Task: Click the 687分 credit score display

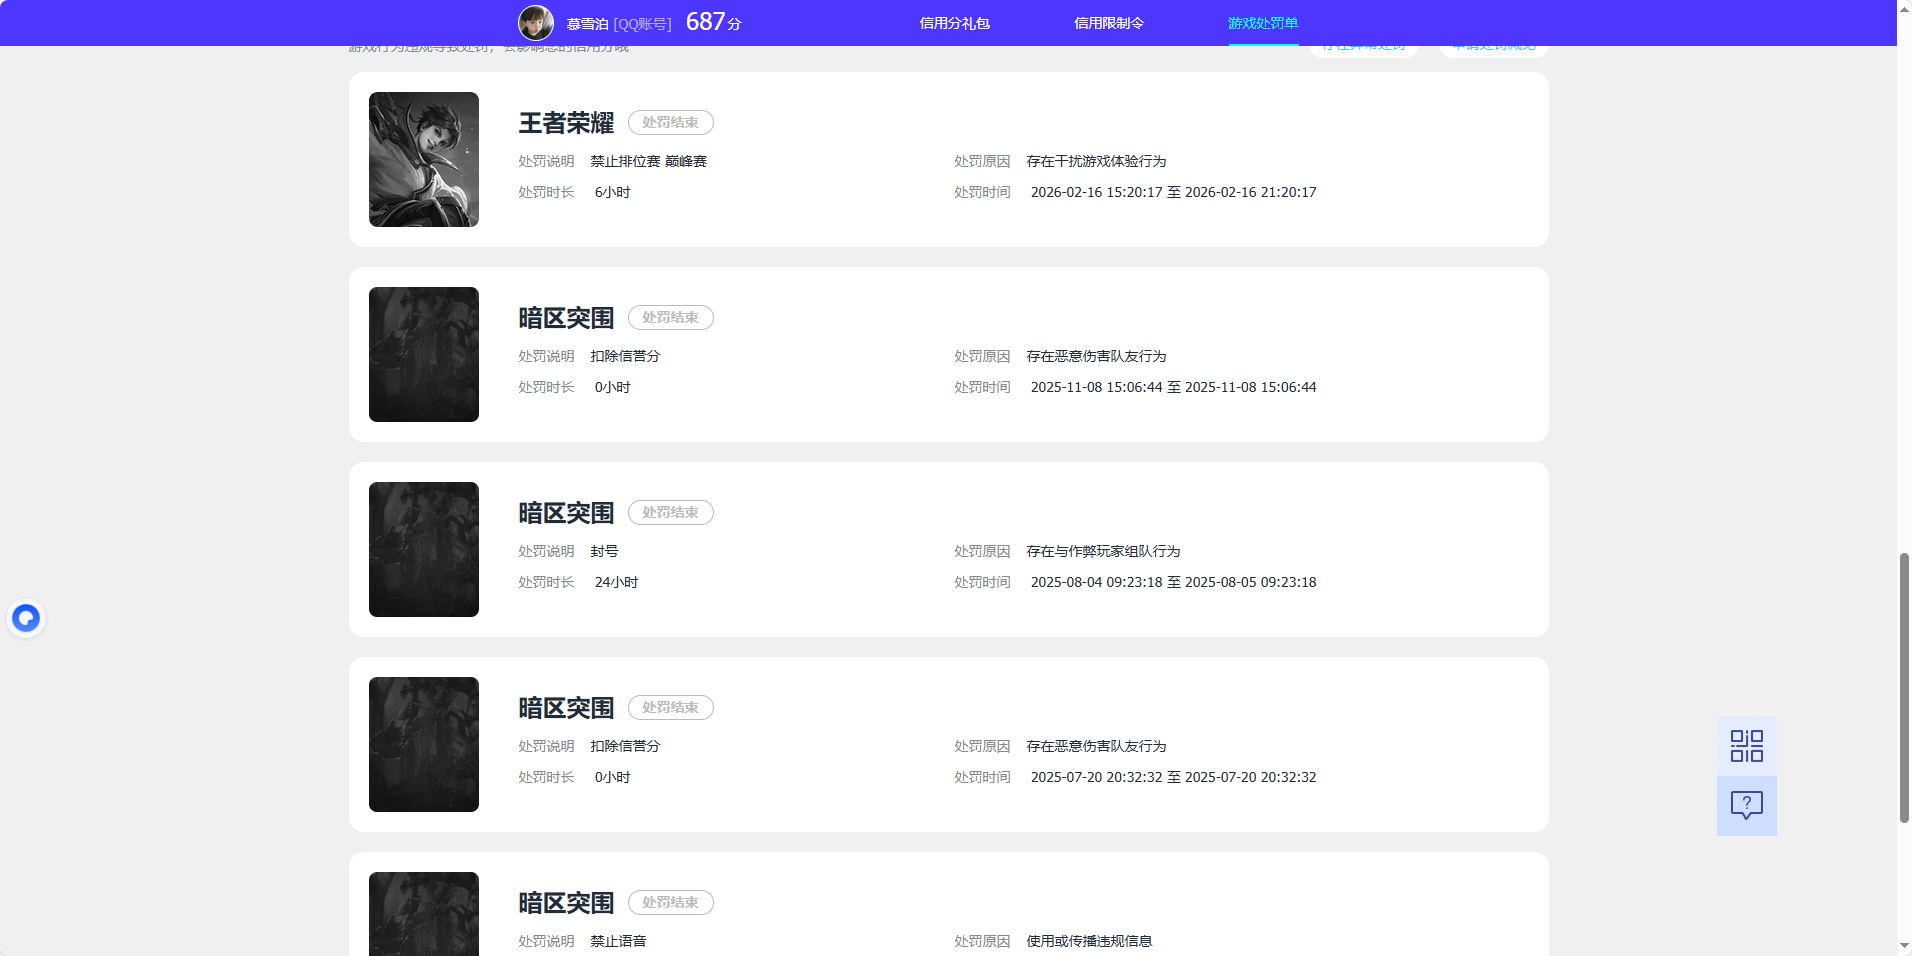Action: point(714,21)
